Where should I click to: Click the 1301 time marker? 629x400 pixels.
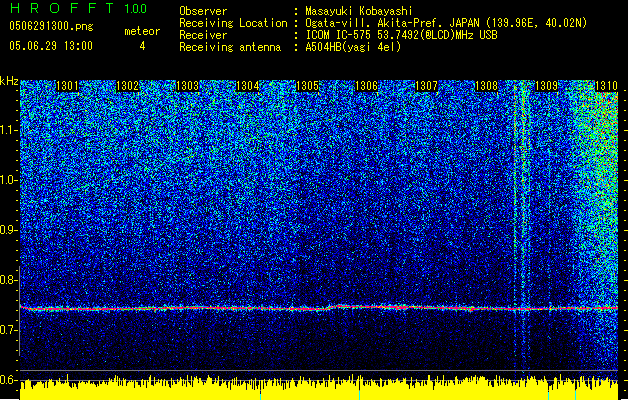click(67, 86)
